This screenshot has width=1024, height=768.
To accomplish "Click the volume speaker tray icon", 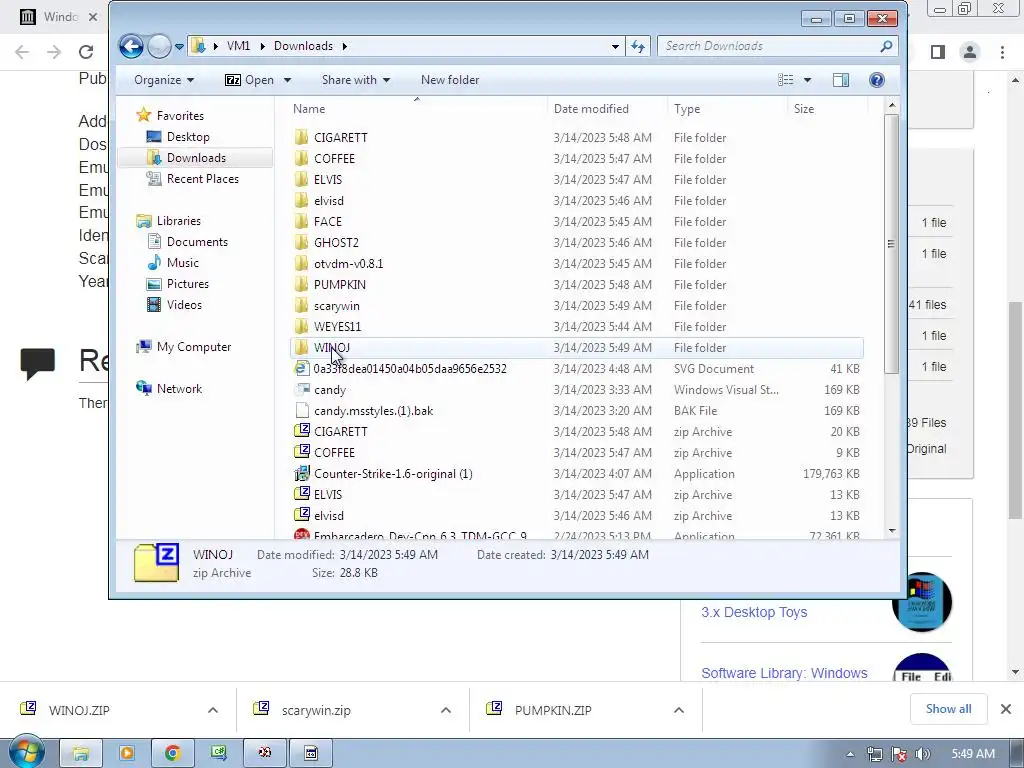I will point(922,754).
